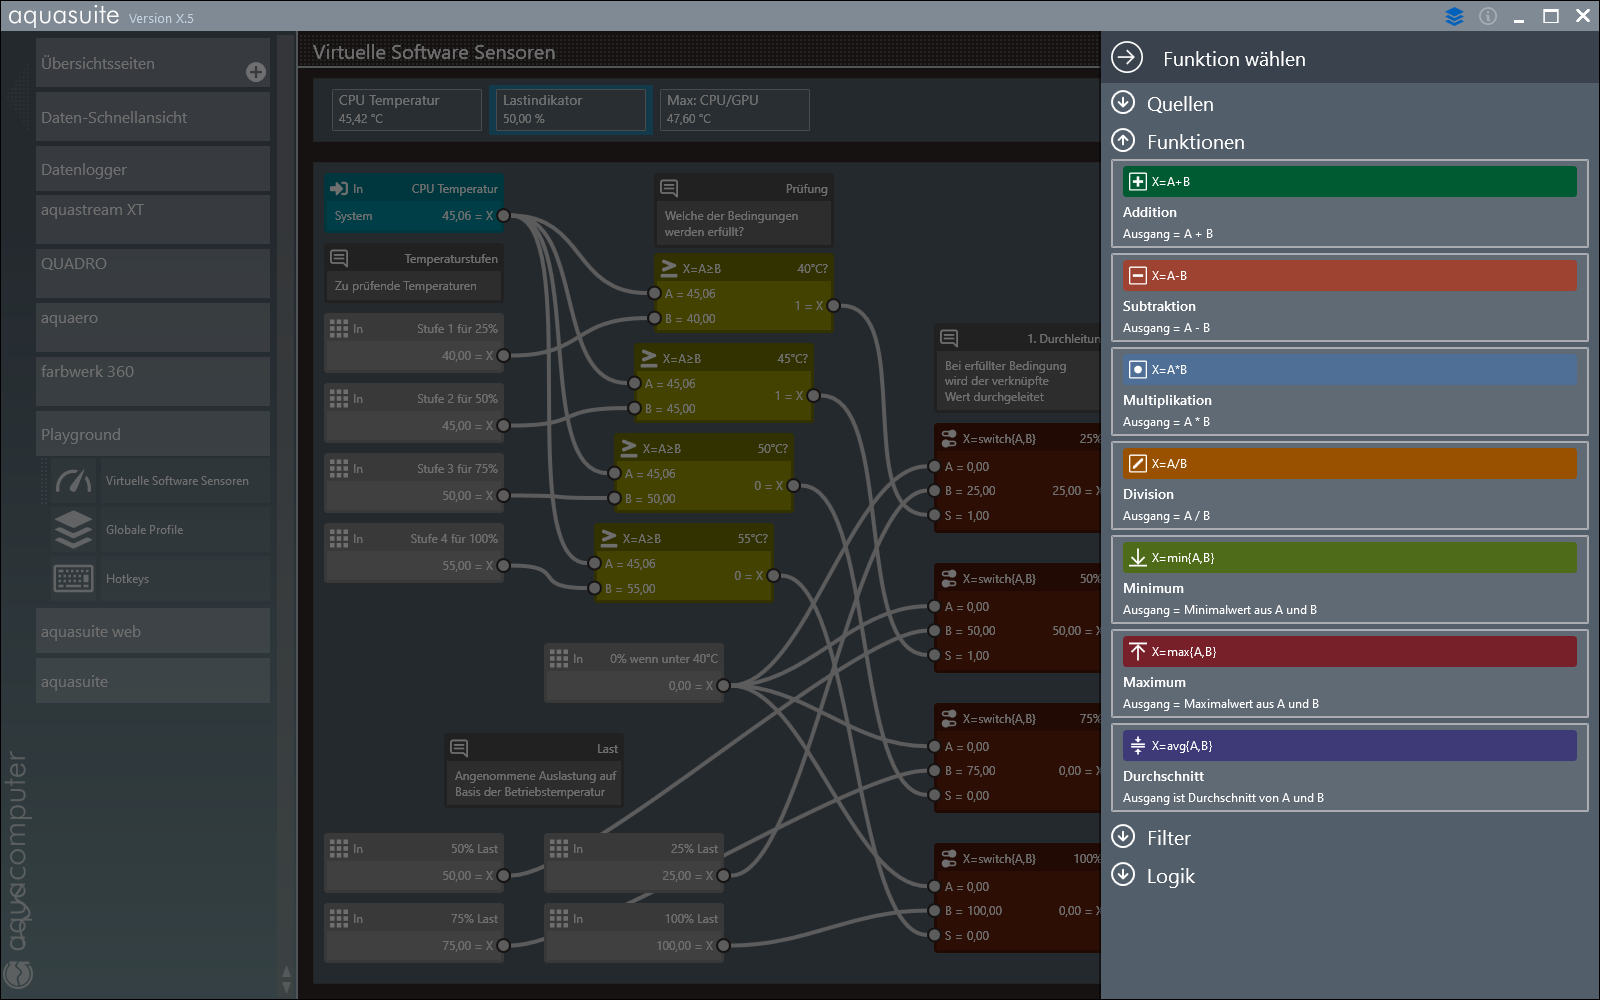This screenshot has width=1600, height=1000.
Task: Expand the Filter section
Action: click(x=1124, y=837)
